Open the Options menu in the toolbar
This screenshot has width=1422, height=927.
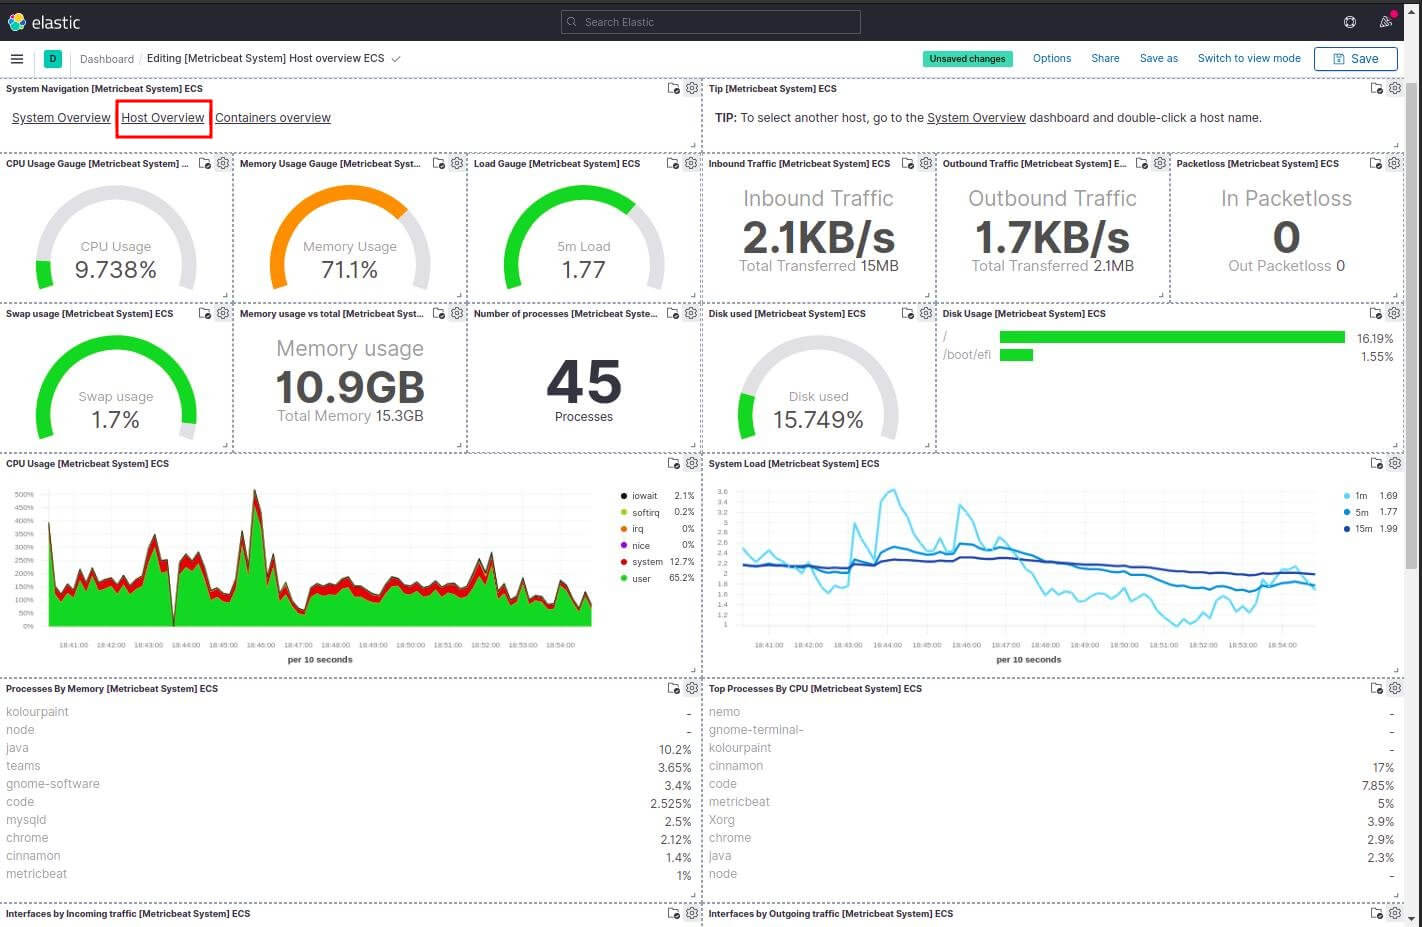[1051, 59]
